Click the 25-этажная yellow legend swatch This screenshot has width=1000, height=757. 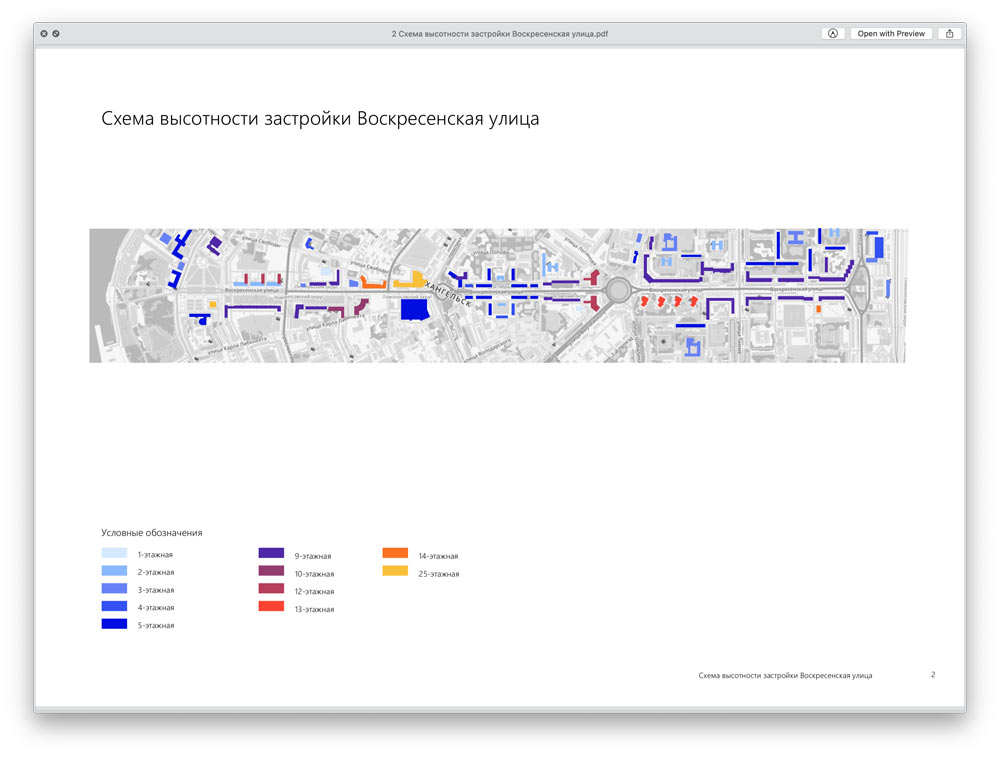coord(395,571)
